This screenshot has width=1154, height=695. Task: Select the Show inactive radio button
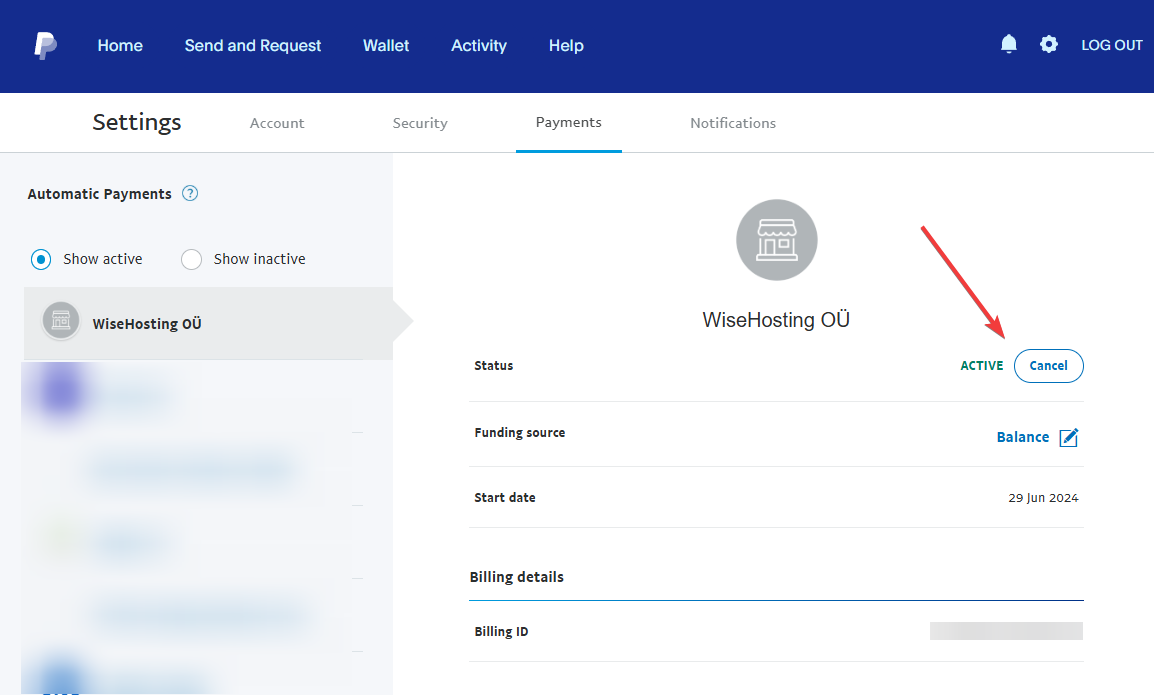tap(191, 259)
